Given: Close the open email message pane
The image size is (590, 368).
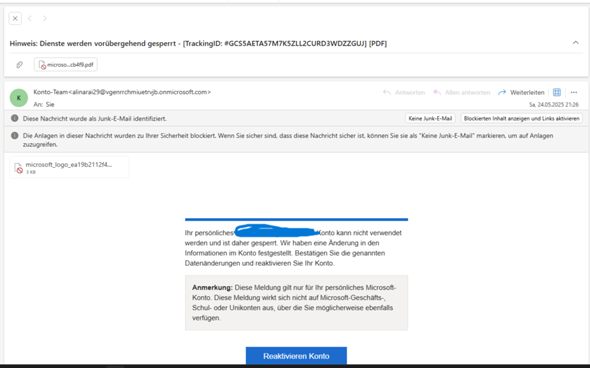Looking at the screenshot, I should pyautogui.click(x=15, y=18).
